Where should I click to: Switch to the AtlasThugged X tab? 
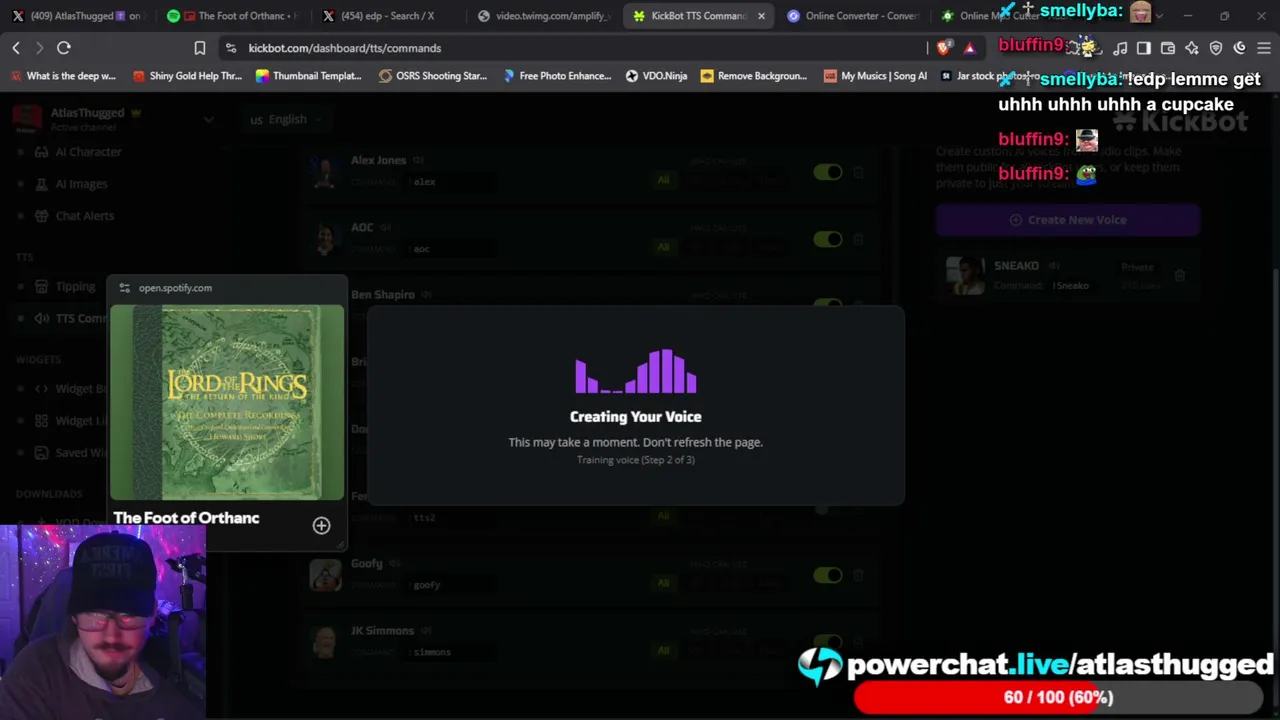coord(80,16)
